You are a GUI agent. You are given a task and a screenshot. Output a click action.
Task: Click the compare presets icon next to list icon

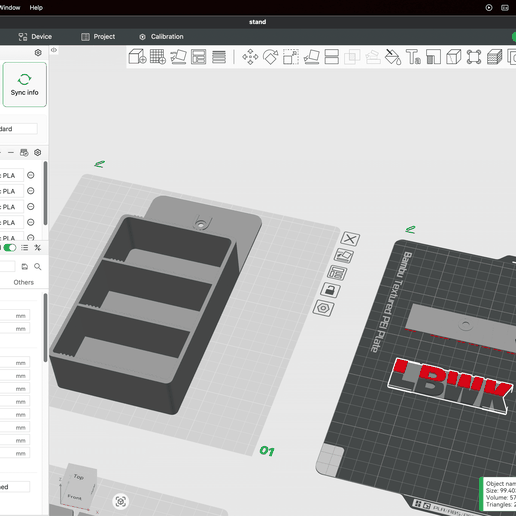click(37, 248)
